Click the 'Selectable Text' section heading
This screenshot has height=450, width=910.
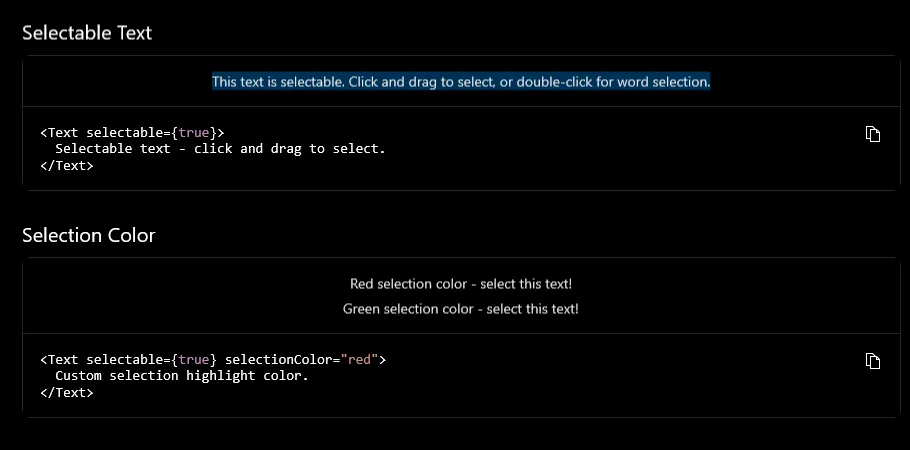[87, 32]
